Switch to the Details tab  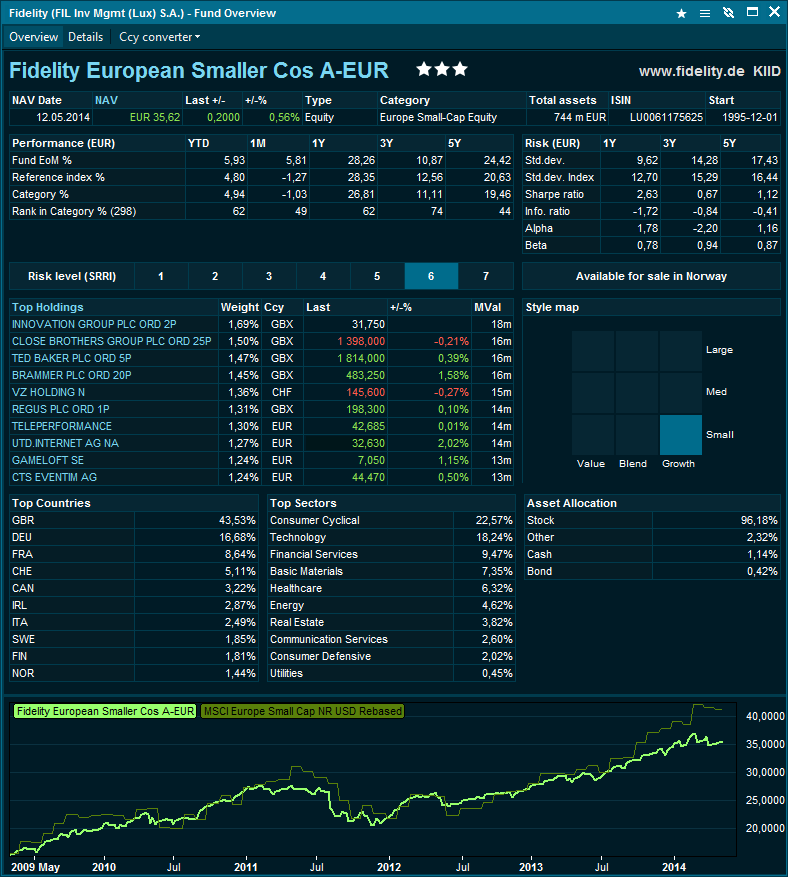(x=85, y=36)
